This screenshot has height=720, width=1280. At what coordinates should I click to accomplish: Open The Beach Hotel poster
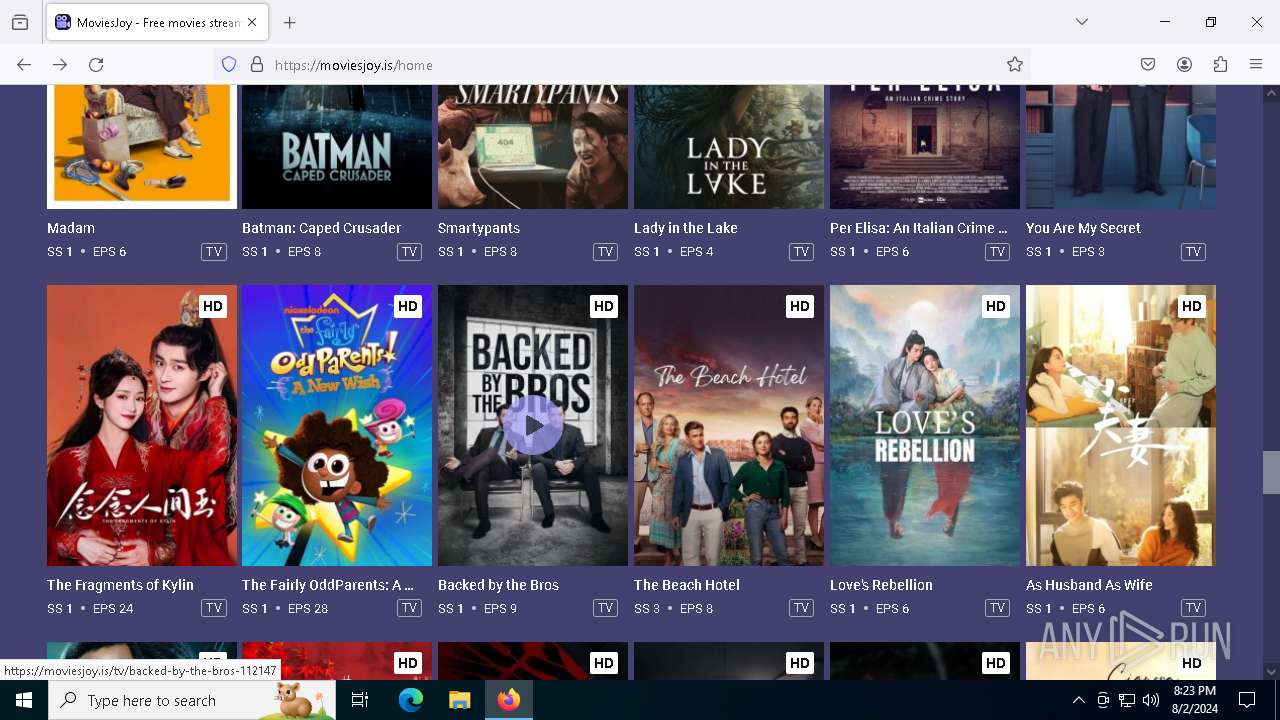(729, 426)
